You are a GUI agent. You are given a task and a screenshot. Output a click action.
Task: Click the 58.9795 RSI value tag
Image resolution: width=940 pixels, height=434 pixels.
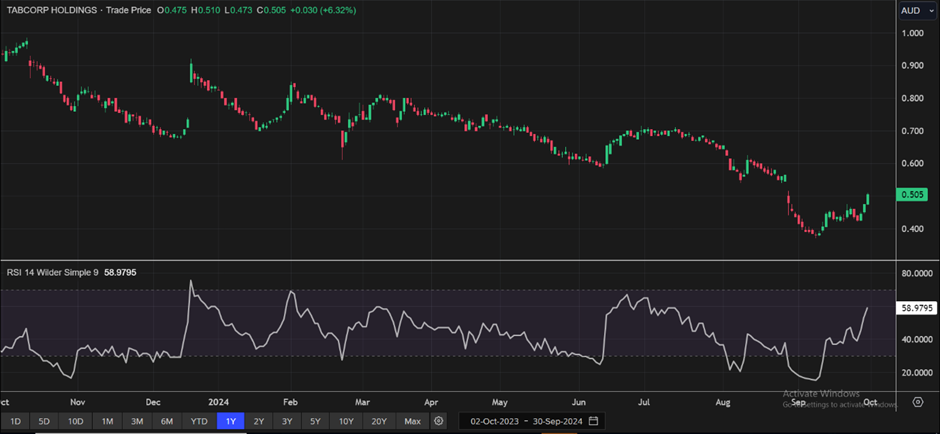[915, 308]
